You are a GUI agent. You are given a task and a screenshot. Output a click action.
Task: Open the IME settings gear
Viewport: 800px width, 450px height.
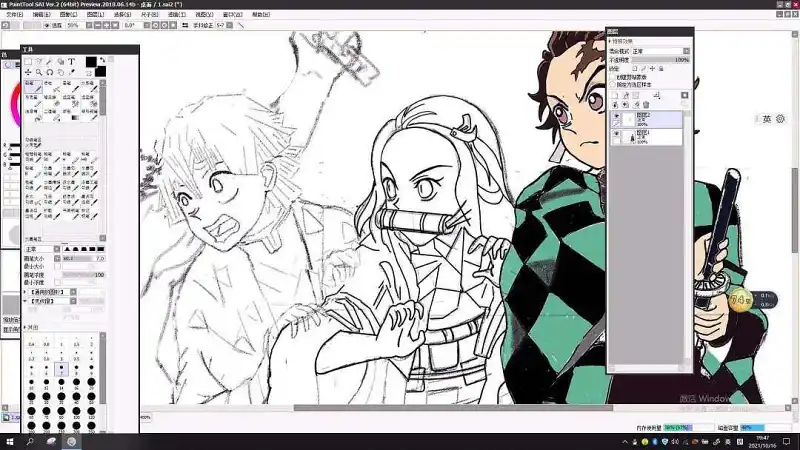780,119
